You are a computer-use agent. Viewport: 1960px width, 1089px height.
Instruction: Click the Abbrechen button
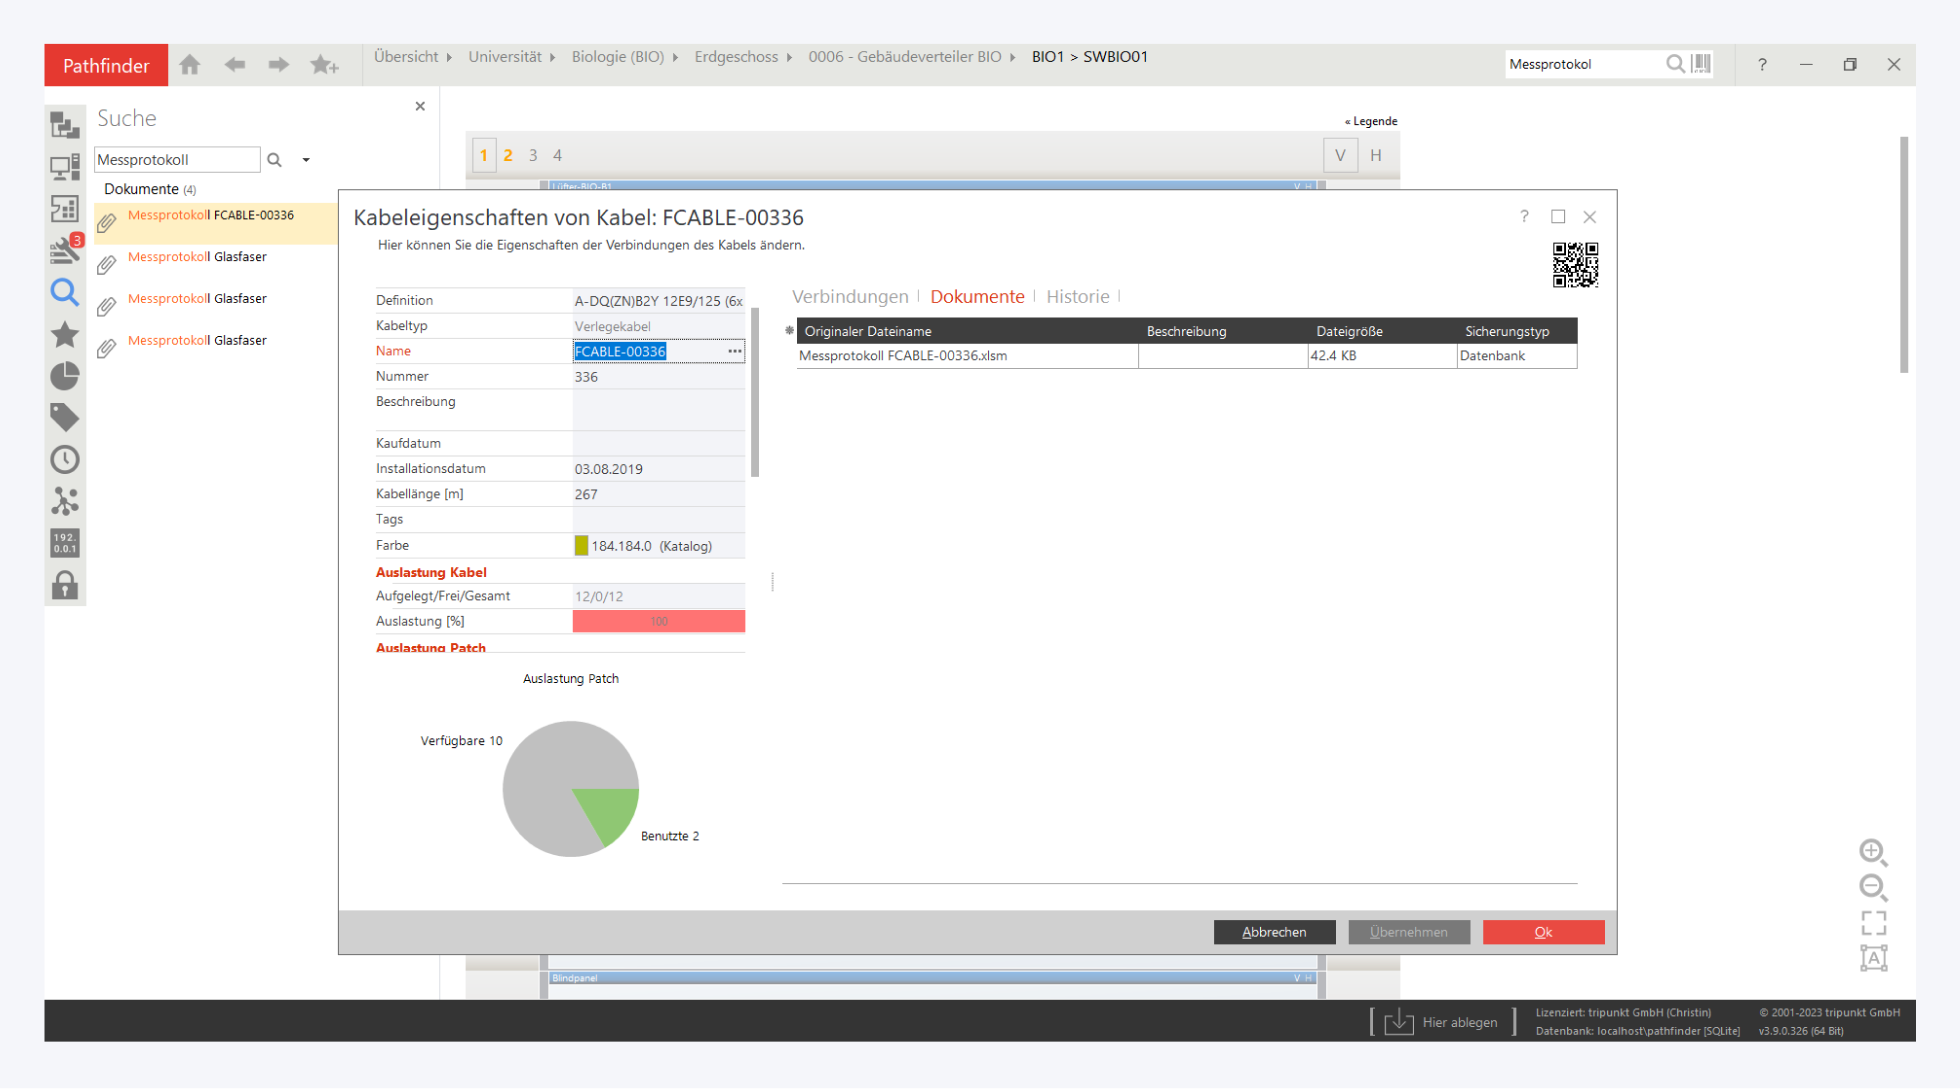click(x=1274, y=932)
